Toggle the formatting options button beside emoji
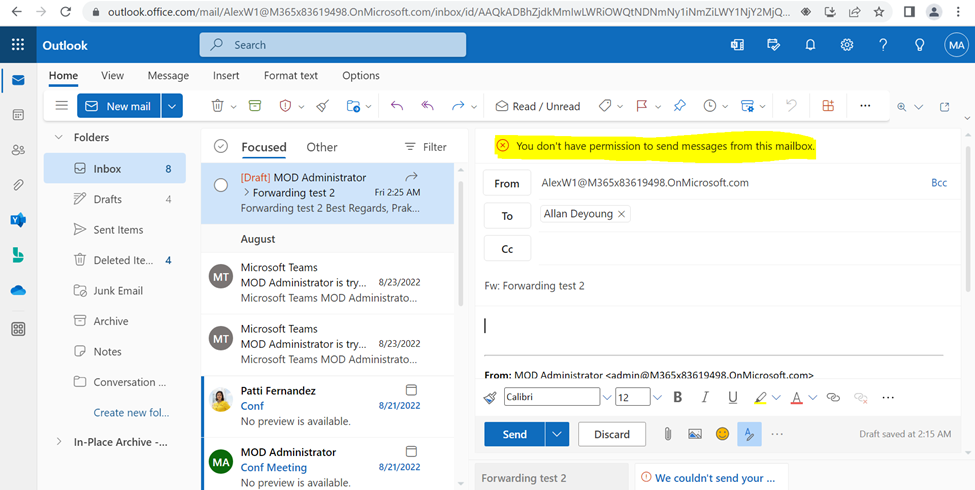 749,434
